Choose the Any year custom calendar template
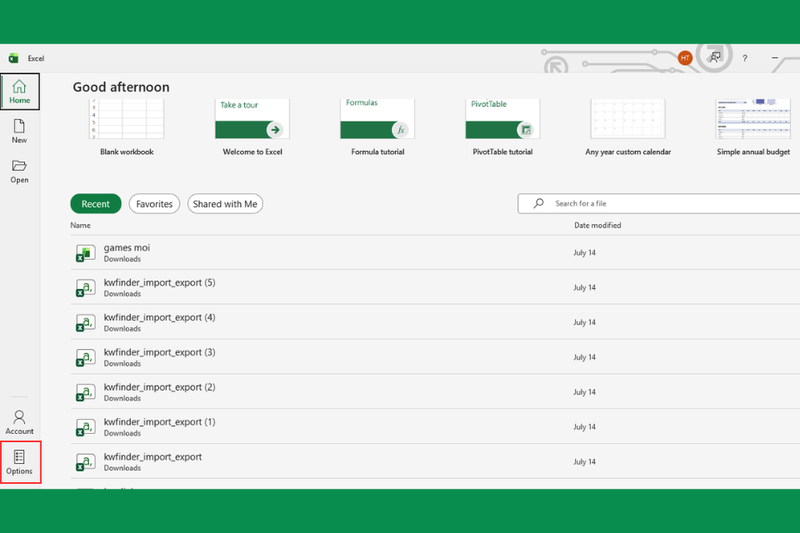800x533 pixels. (628, 128)
